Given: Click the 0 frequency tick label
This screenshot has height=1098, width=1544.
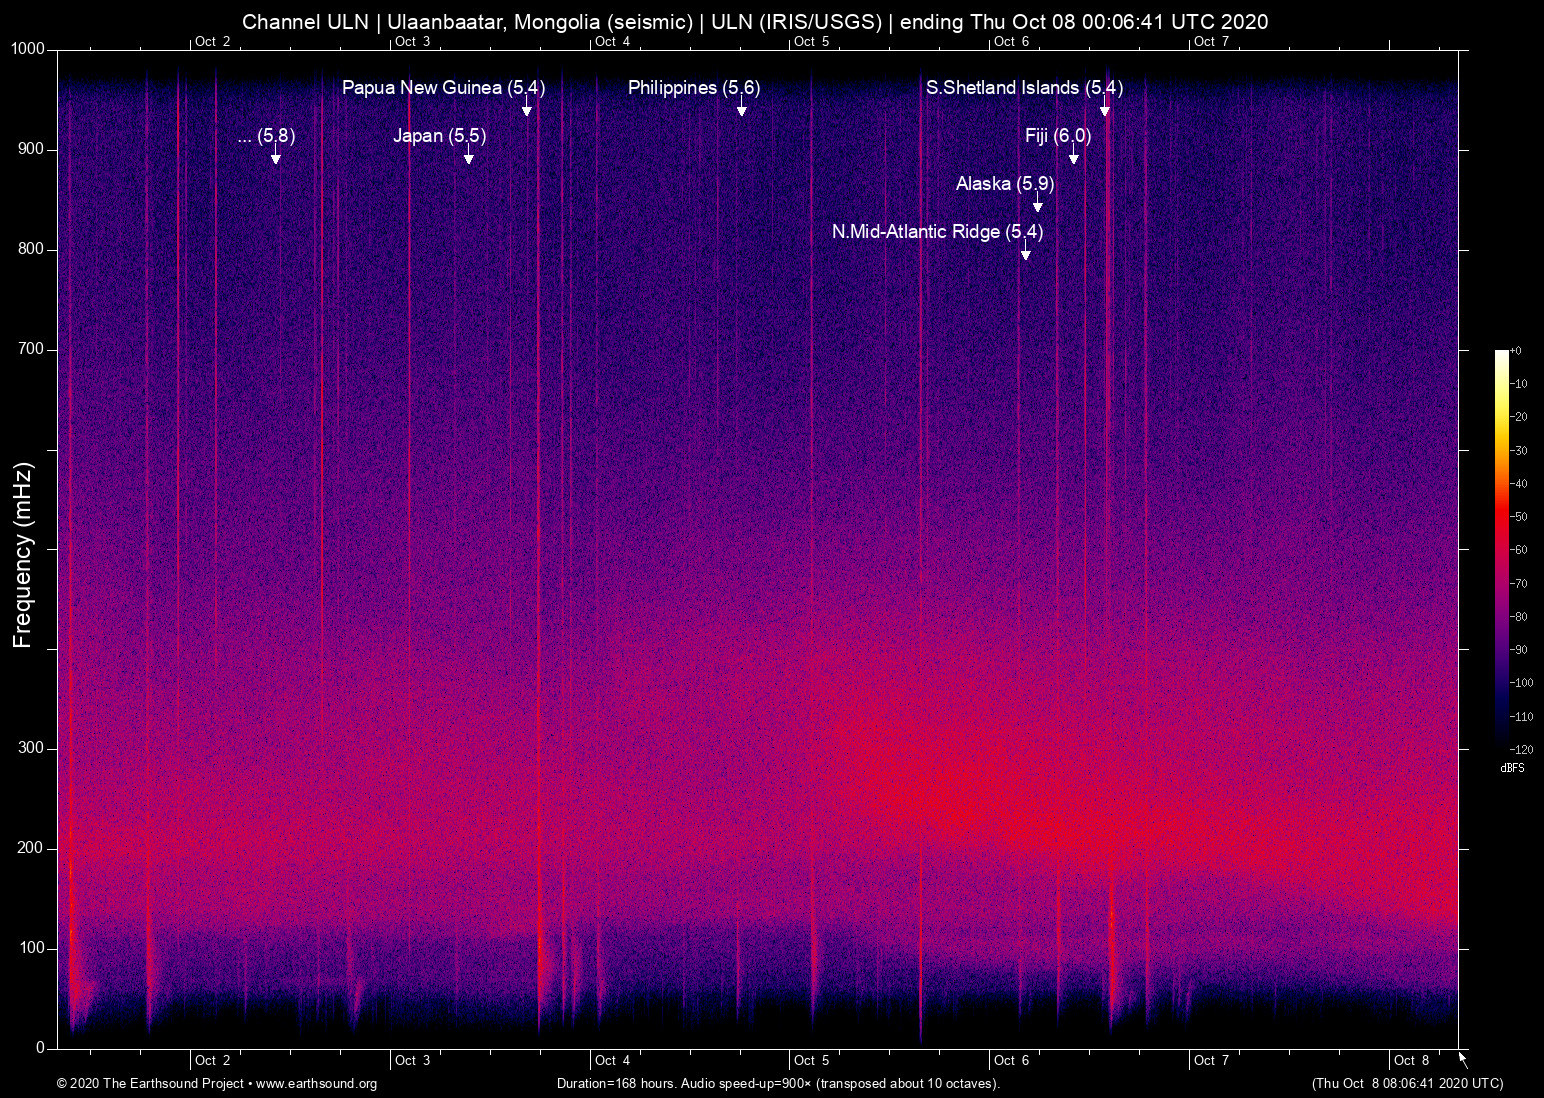Looking at the screenshot, I should (41, 1048).
